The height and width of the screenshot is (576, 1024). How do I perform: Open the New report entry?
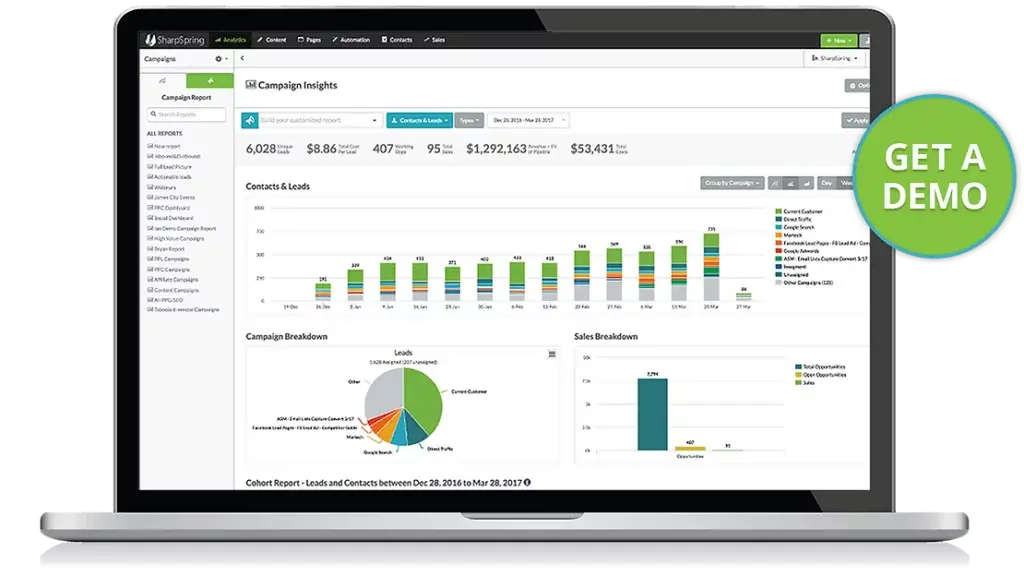(164, 146)
